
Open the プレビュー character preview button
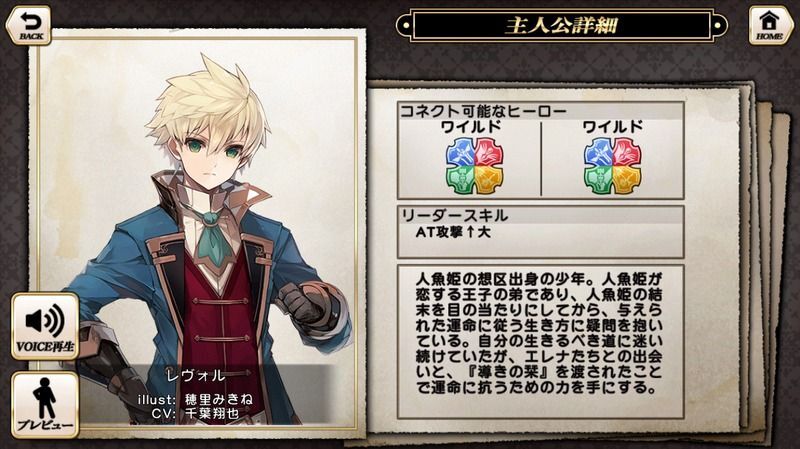[45, 405]
